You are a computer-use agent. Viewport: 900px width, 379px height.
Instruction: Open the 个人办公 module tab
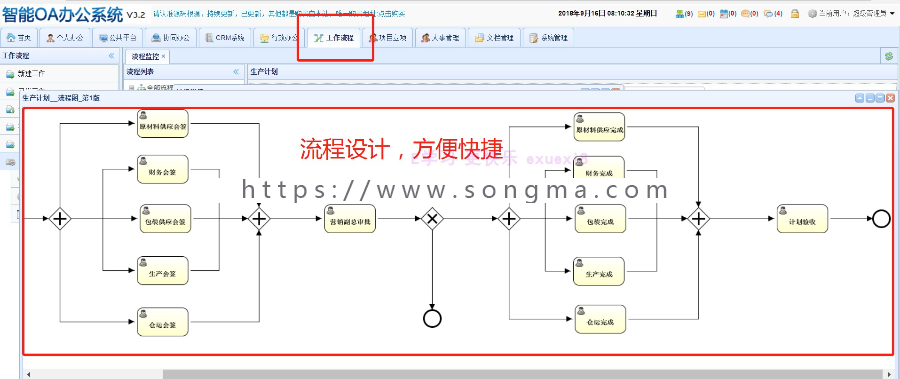coord(65,38)
